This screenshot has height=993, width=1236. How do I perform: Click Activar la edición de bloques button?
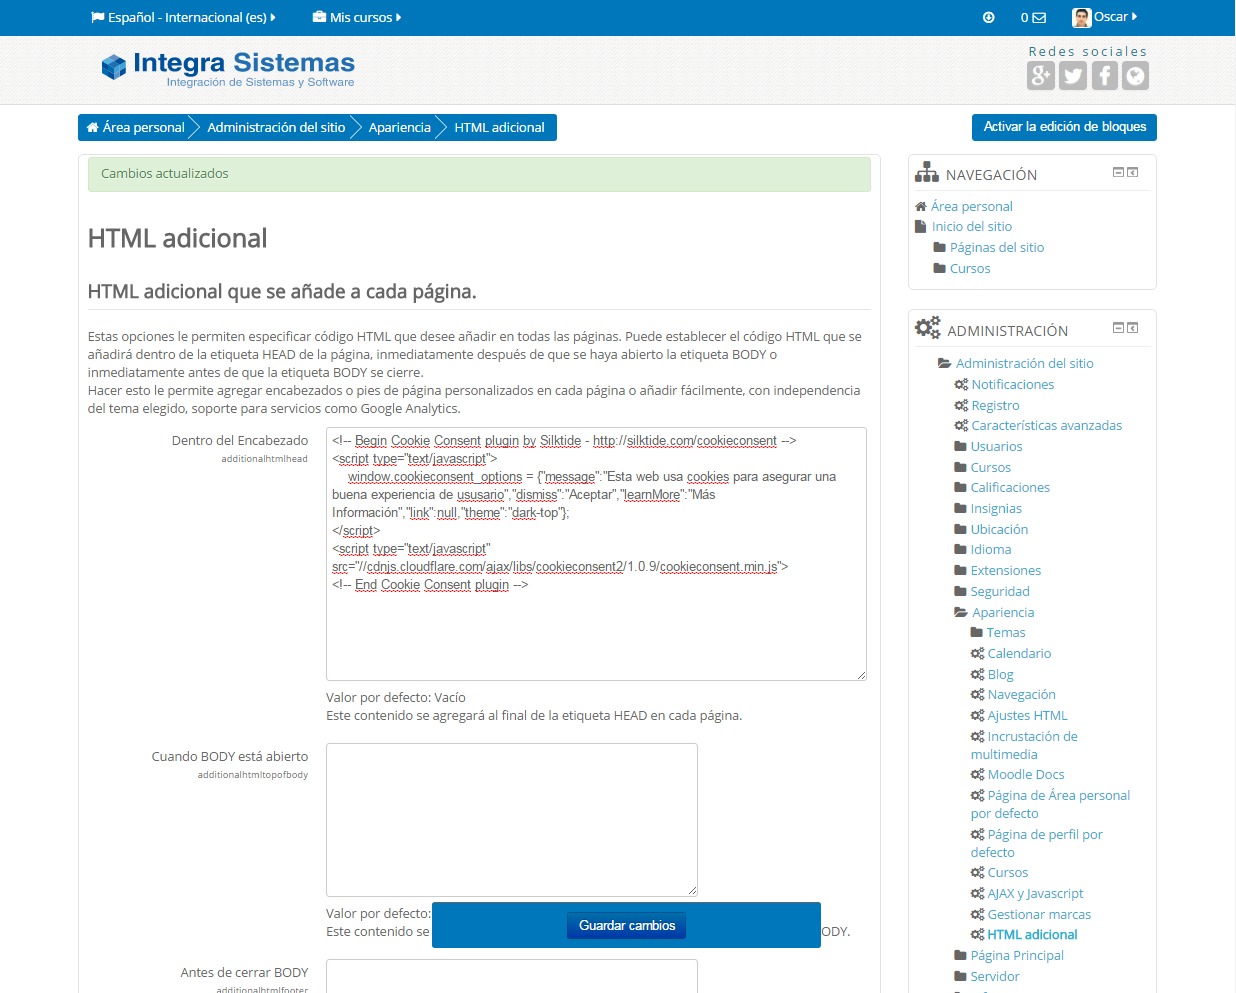(1064, 127)
